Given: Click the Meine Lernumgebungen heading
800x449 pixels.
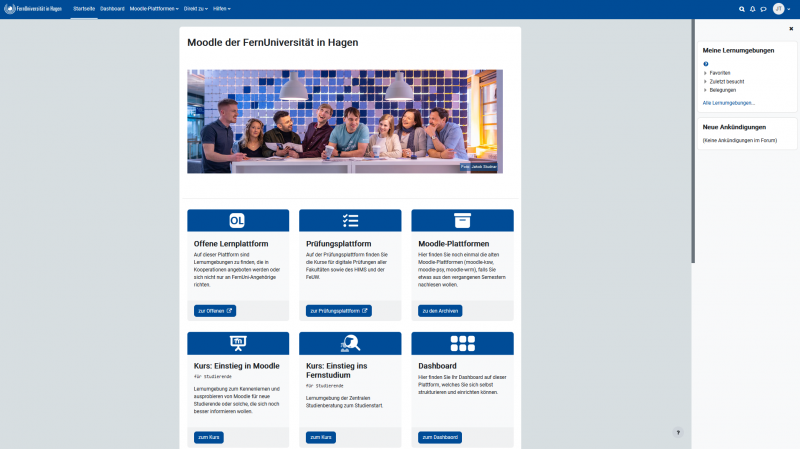Looking at the screenshot, I should (x=738, y=51).
